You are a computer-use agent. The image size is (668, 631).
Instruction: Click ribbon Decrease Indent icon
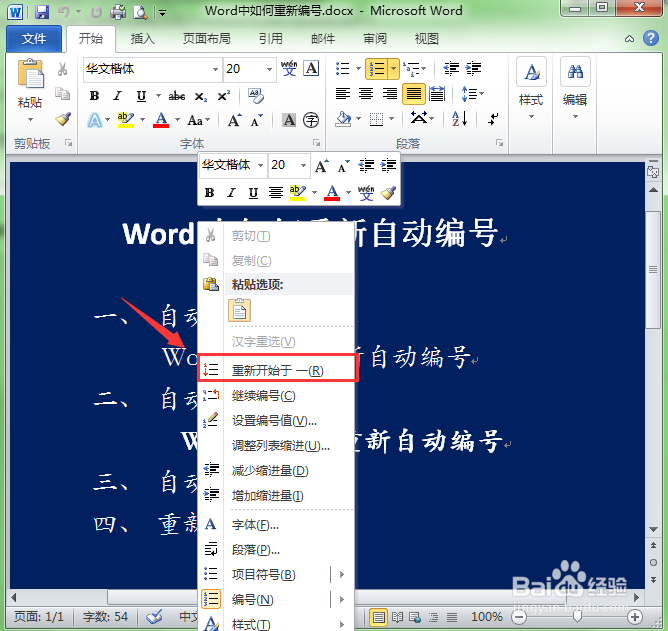tap(451, 68)
